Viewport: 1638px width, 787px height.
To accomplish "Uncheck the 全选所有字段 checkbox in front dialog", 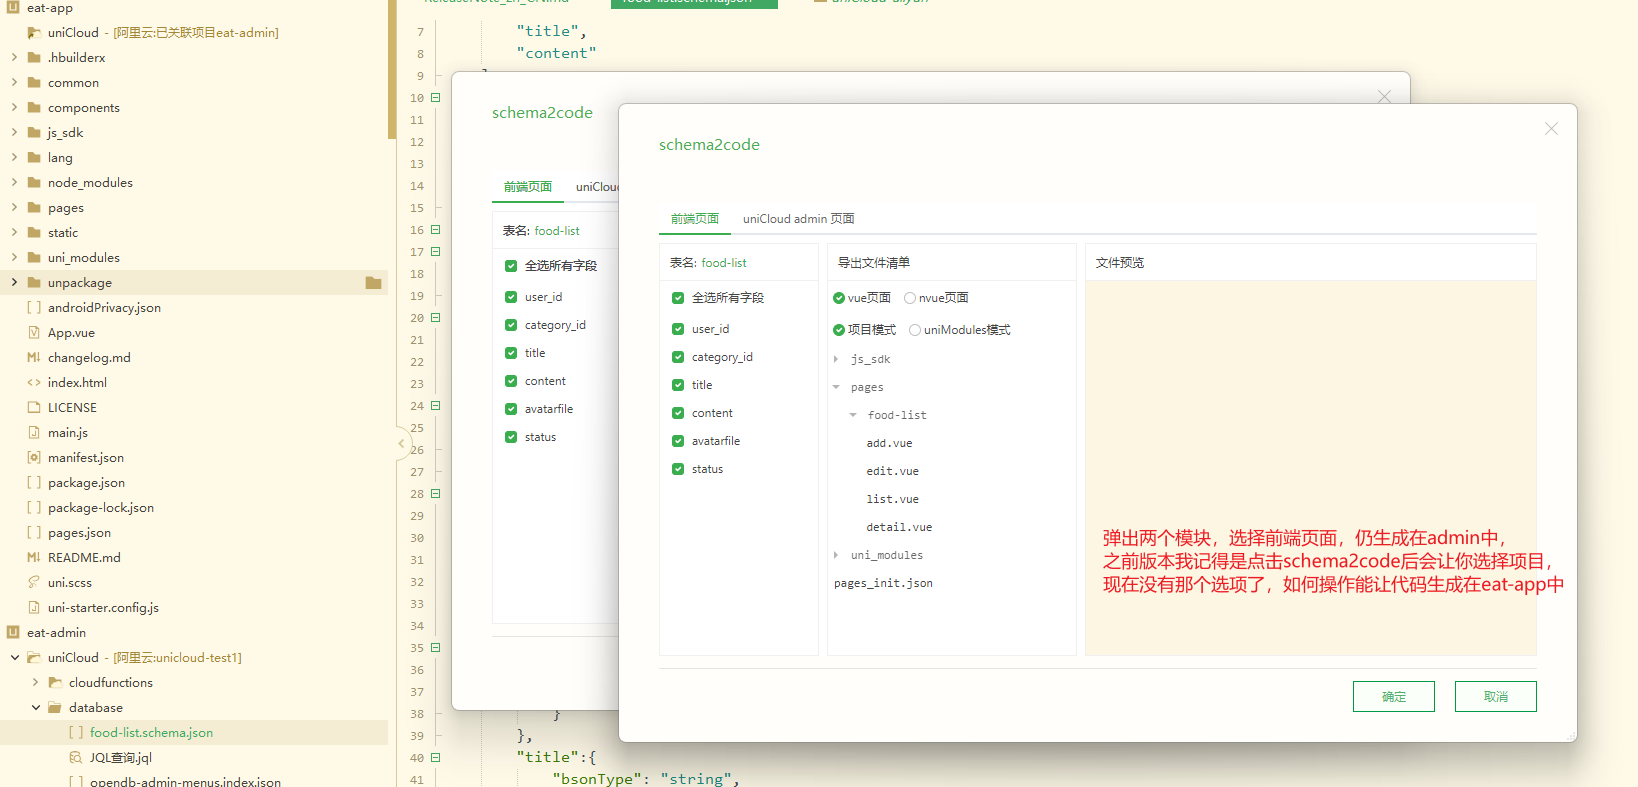I will tap(678, 298).
